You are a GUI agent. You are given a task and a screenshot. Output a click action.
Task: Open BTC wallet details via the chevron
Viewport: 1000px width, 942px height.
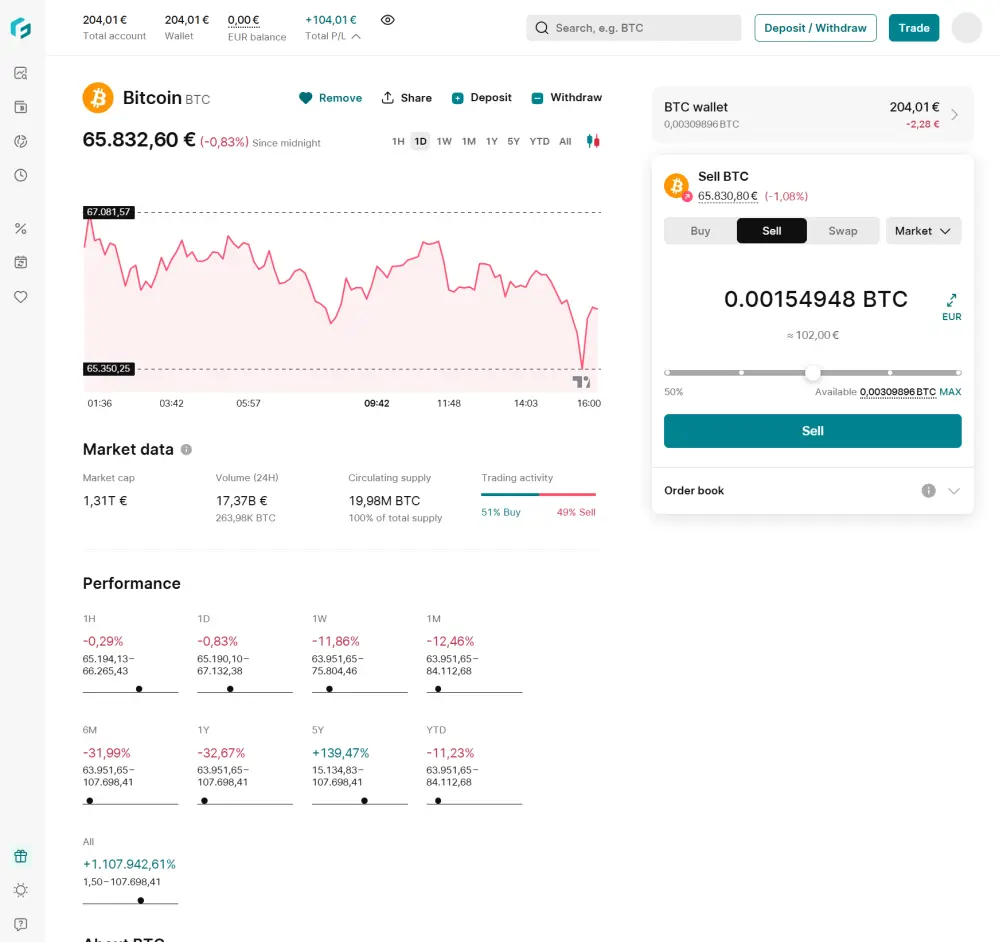coord(957,115)
